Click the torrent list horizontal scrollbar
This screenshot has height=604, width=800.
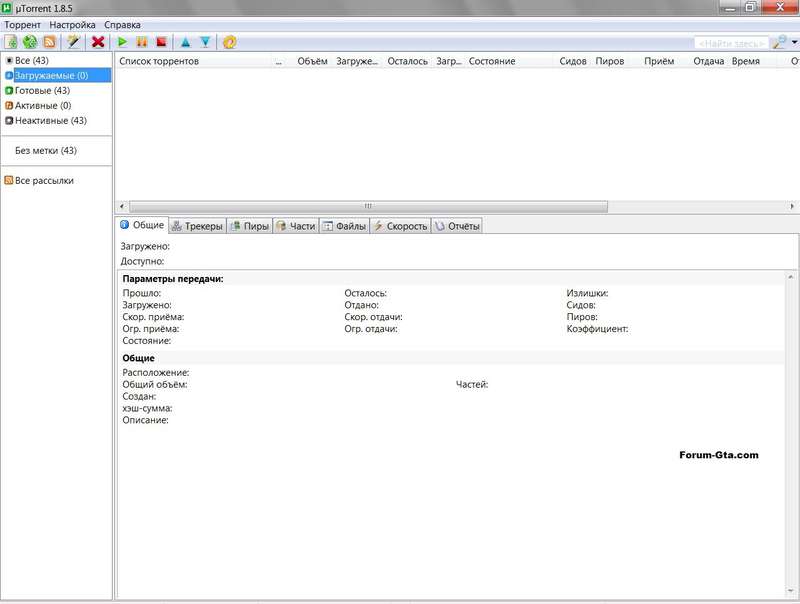coord(368,206)
